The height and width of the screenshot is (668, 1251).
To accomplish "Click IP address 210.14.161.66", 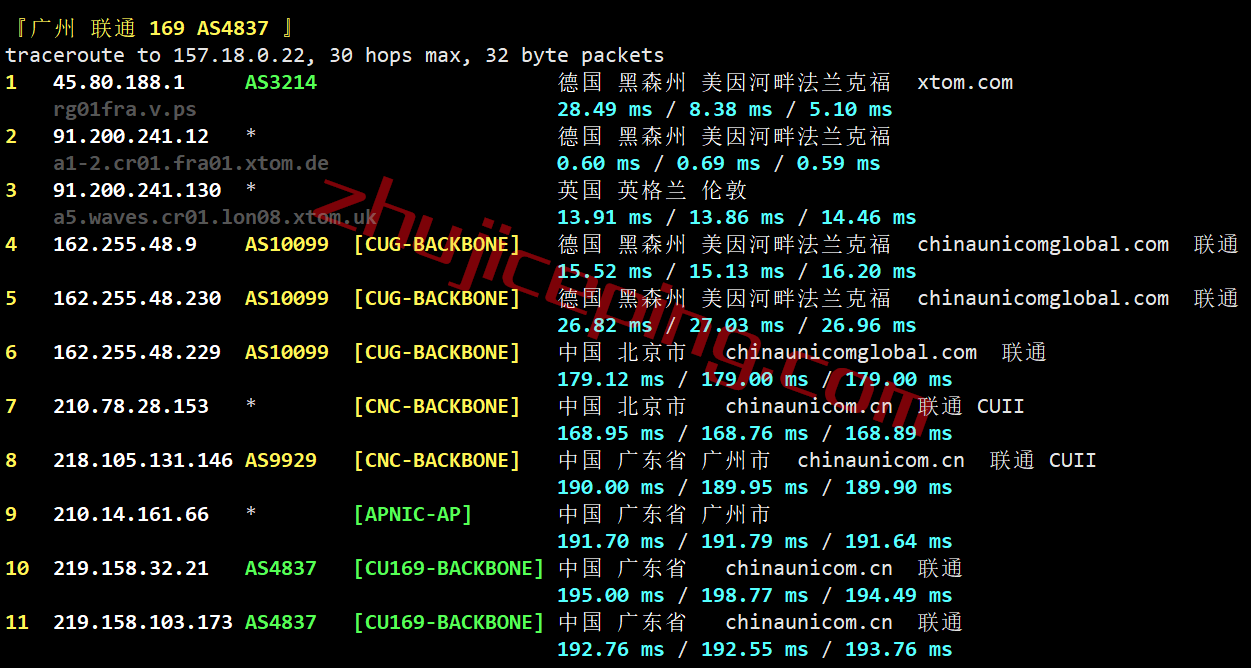I will 131,514.
